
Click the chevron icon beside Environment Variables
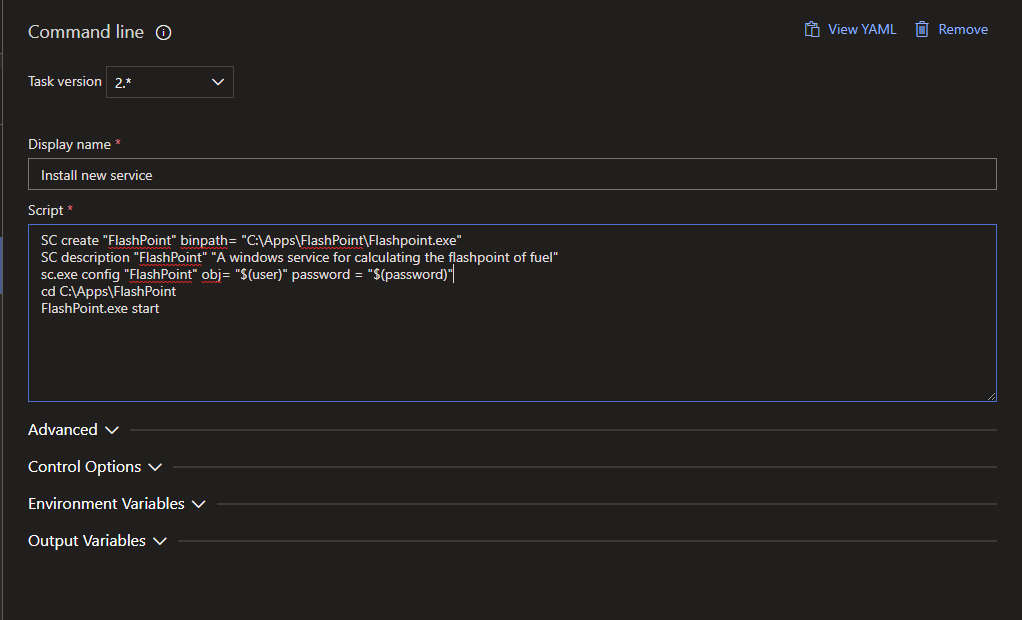pos(198,504)
